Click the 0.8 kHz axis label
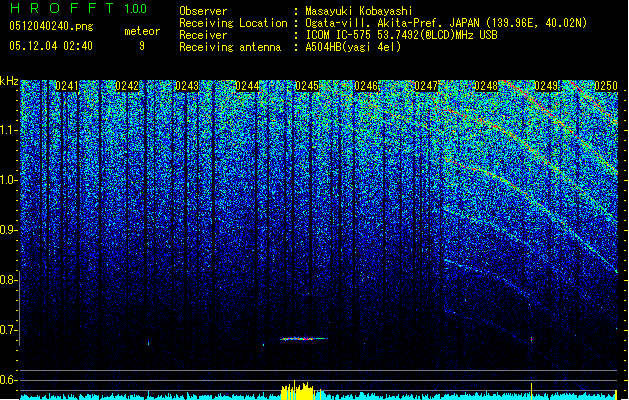Viewport: 629px width, 400px height. pyautogui.click(x=9, y=280)
